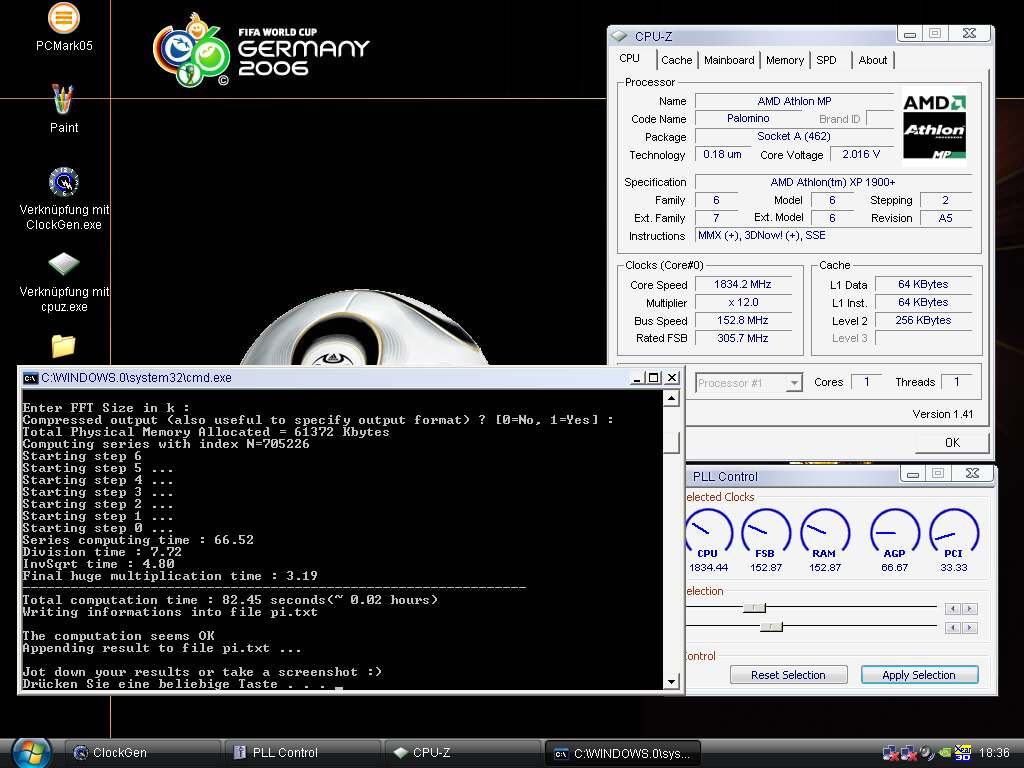
Task: Click left arrow of lower PLL slider
Action: pyautogui.click(x=953, y=628)
